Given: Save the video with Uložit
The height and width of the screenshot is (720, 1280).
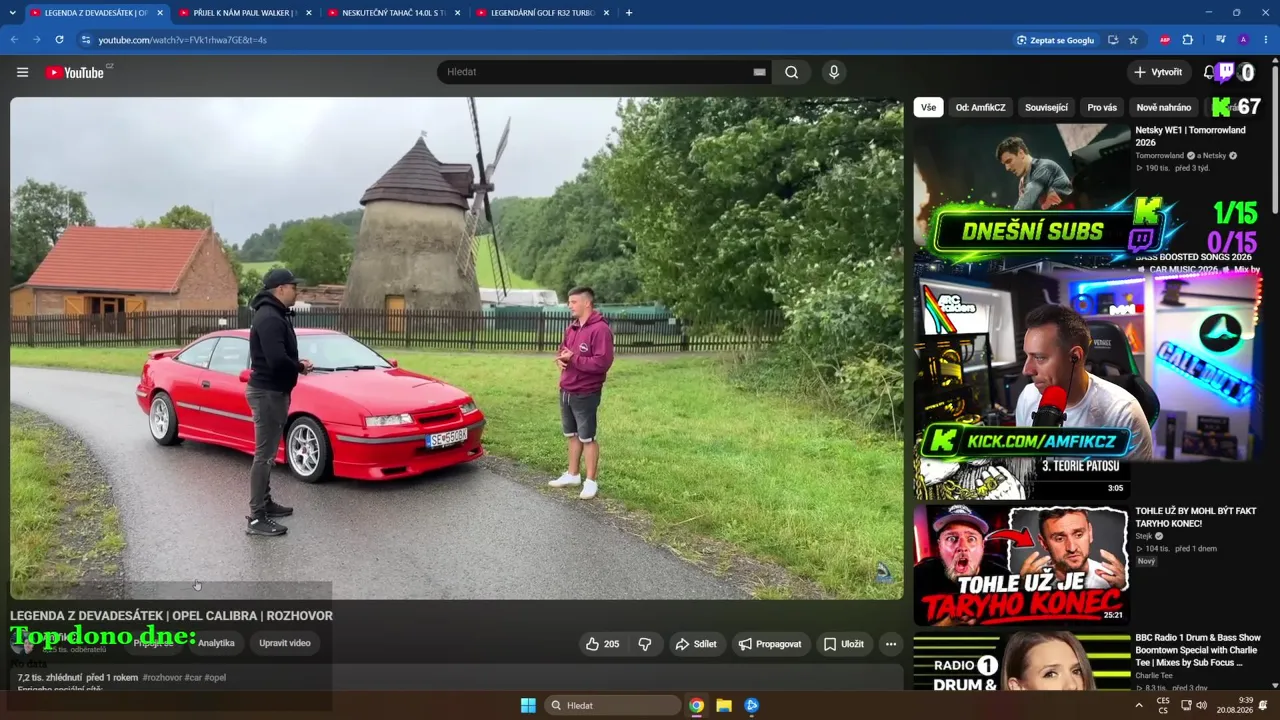Looking at the screenshot, I should tap(843, 644).
